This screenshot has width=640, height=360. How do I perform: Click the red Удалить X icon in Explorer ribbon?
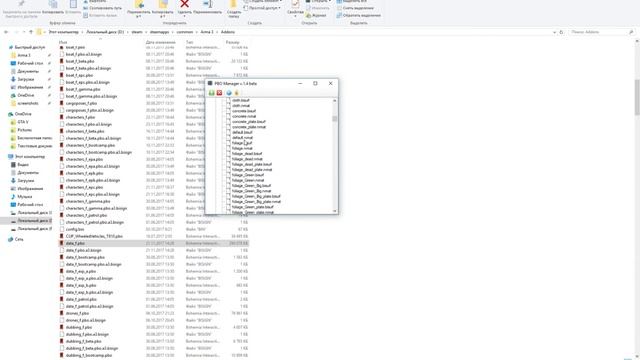click(184, 4)
